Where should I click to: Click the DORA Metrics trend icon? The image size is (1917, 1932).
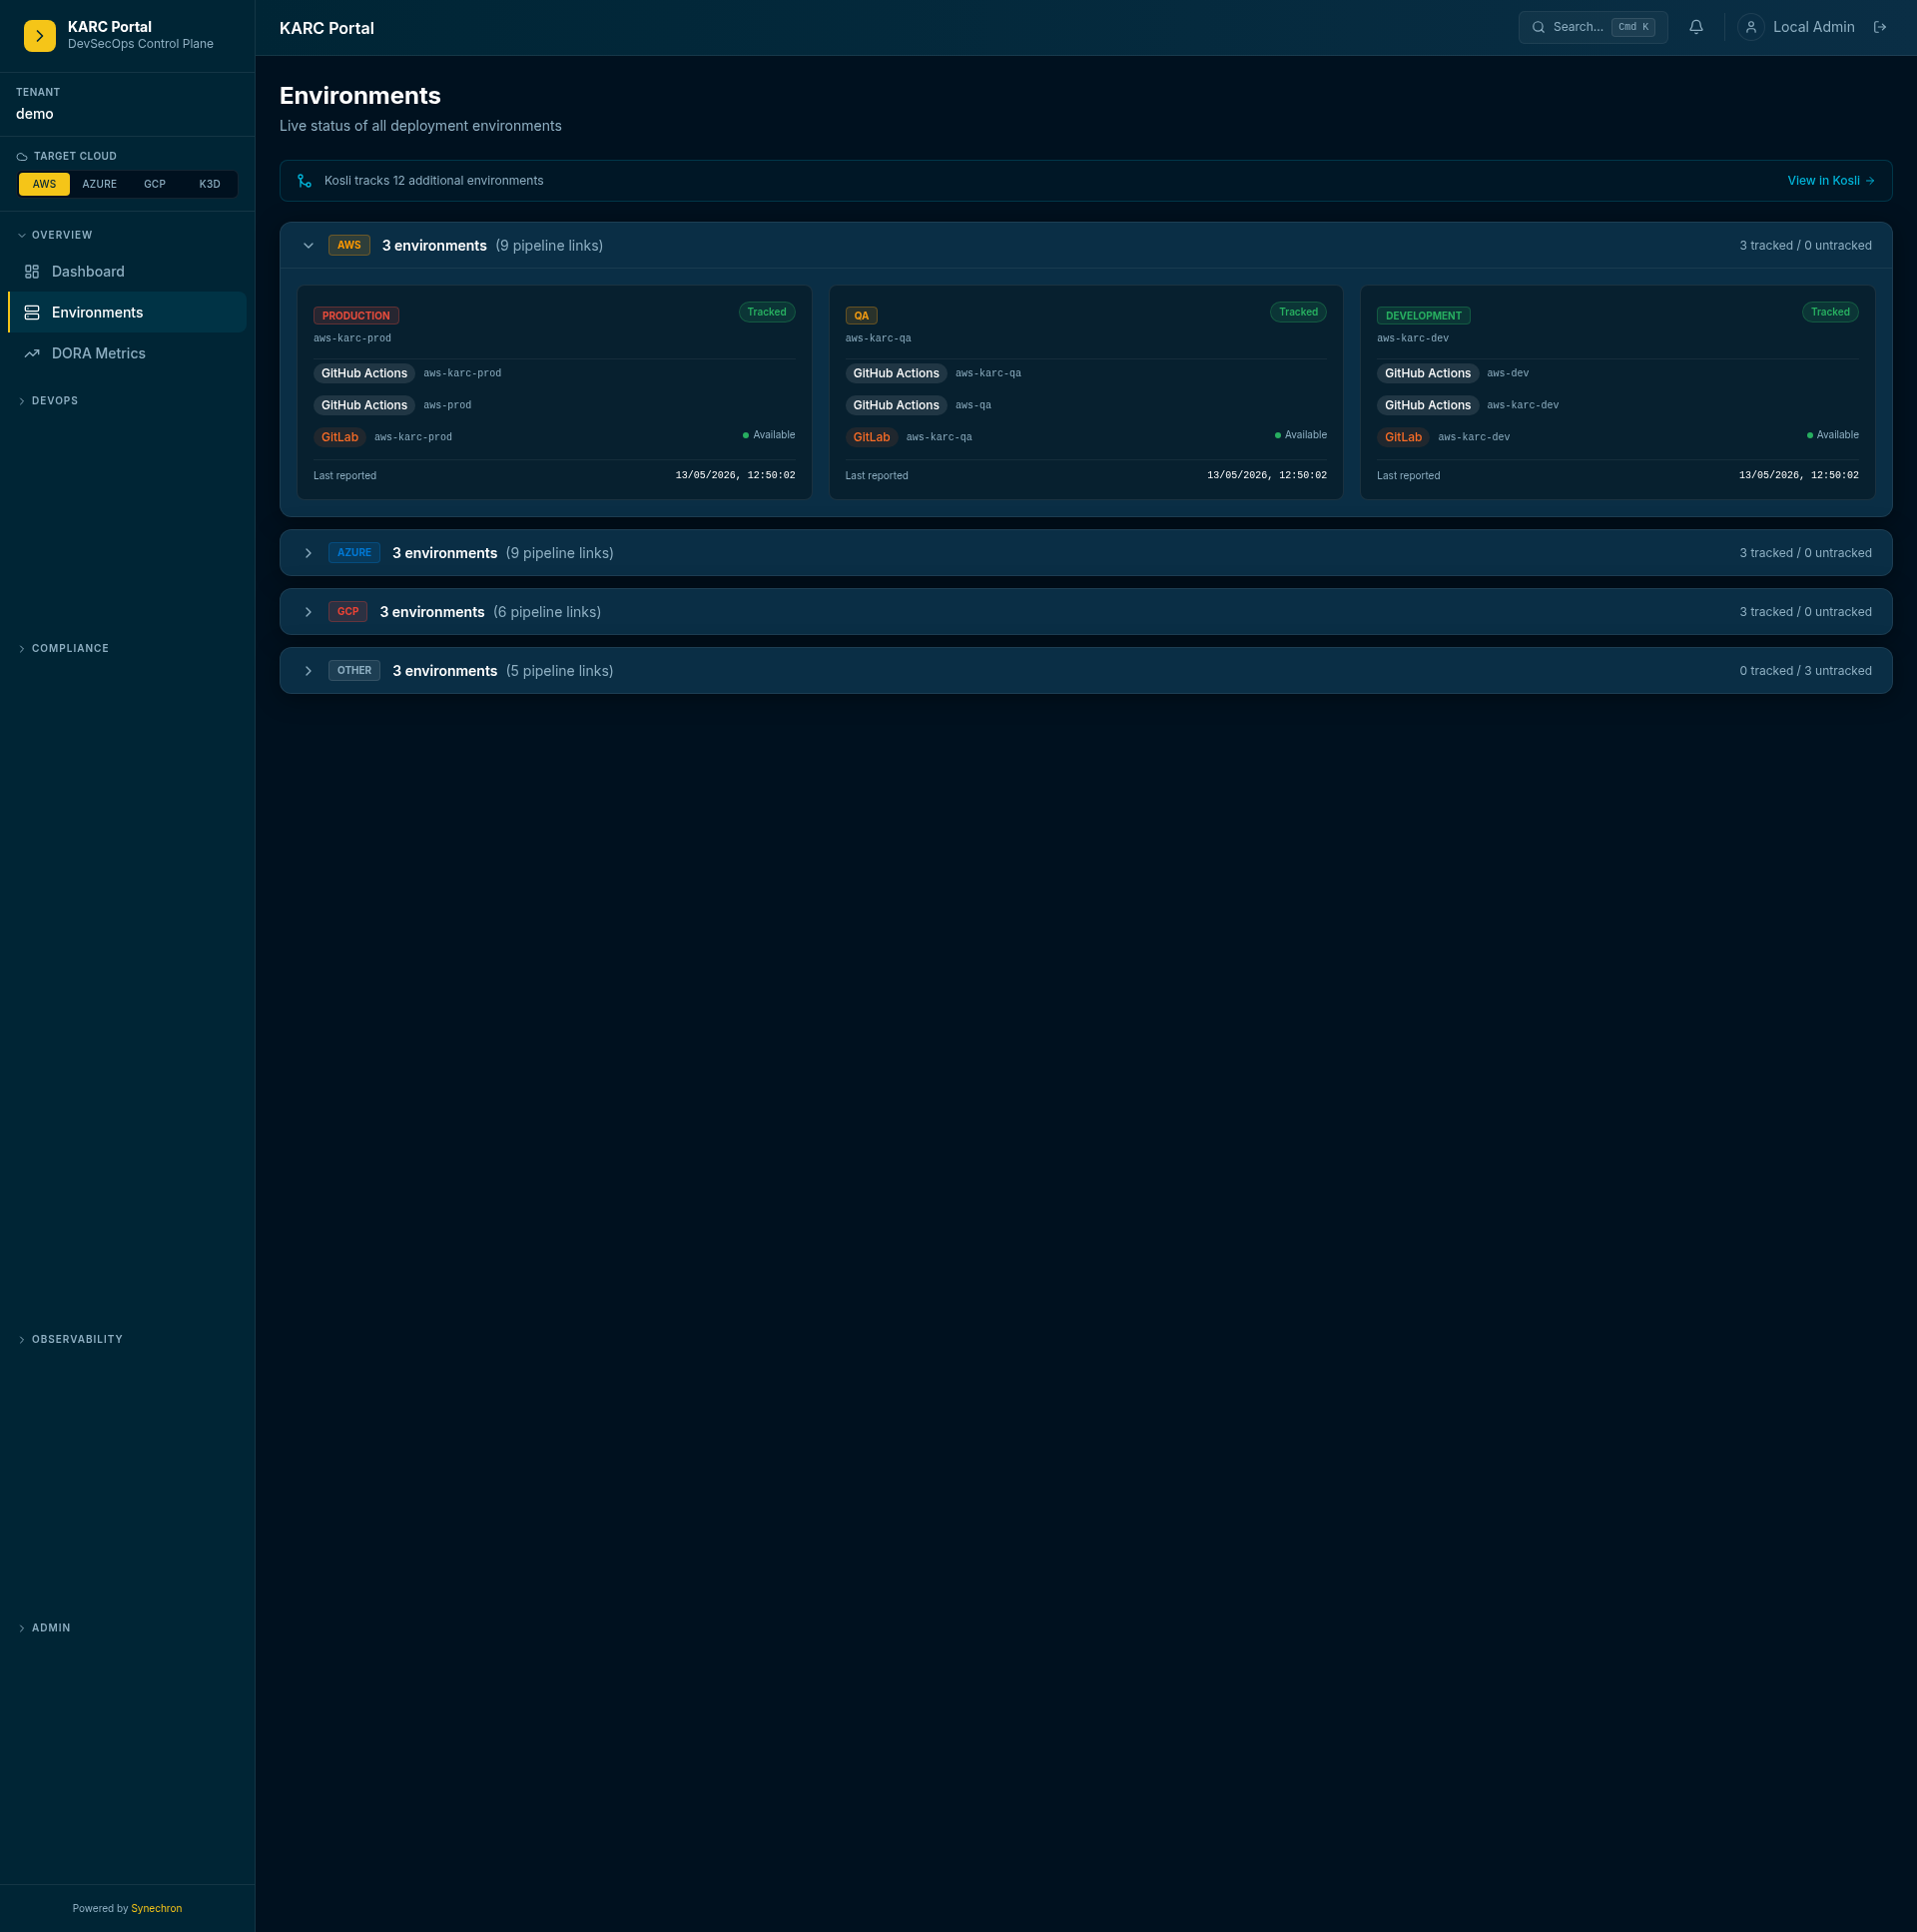coord(32,354)
